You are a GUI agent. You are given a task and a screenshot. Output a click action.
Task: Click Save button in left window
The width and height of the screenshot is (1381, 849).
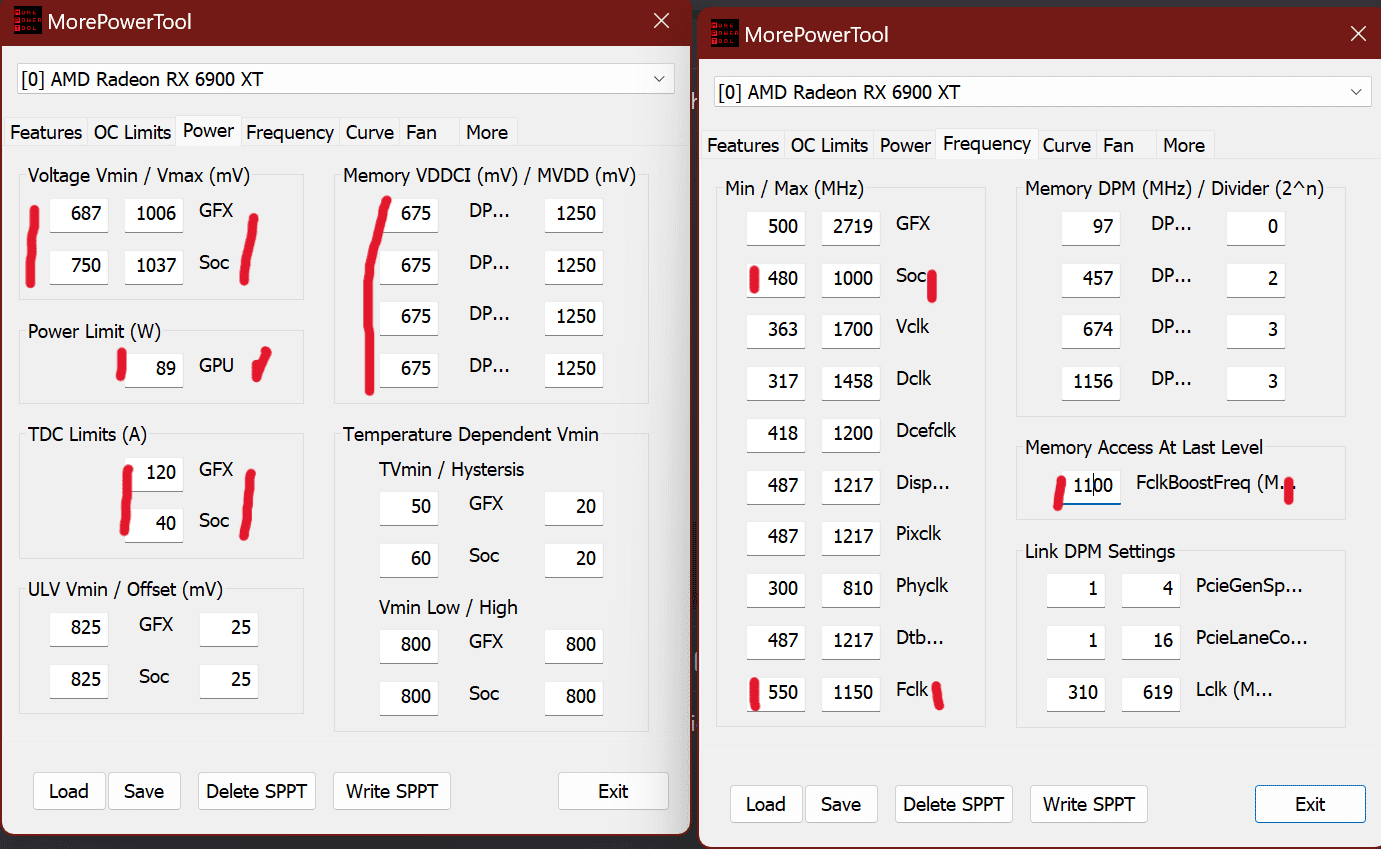(x=144, y=791)
